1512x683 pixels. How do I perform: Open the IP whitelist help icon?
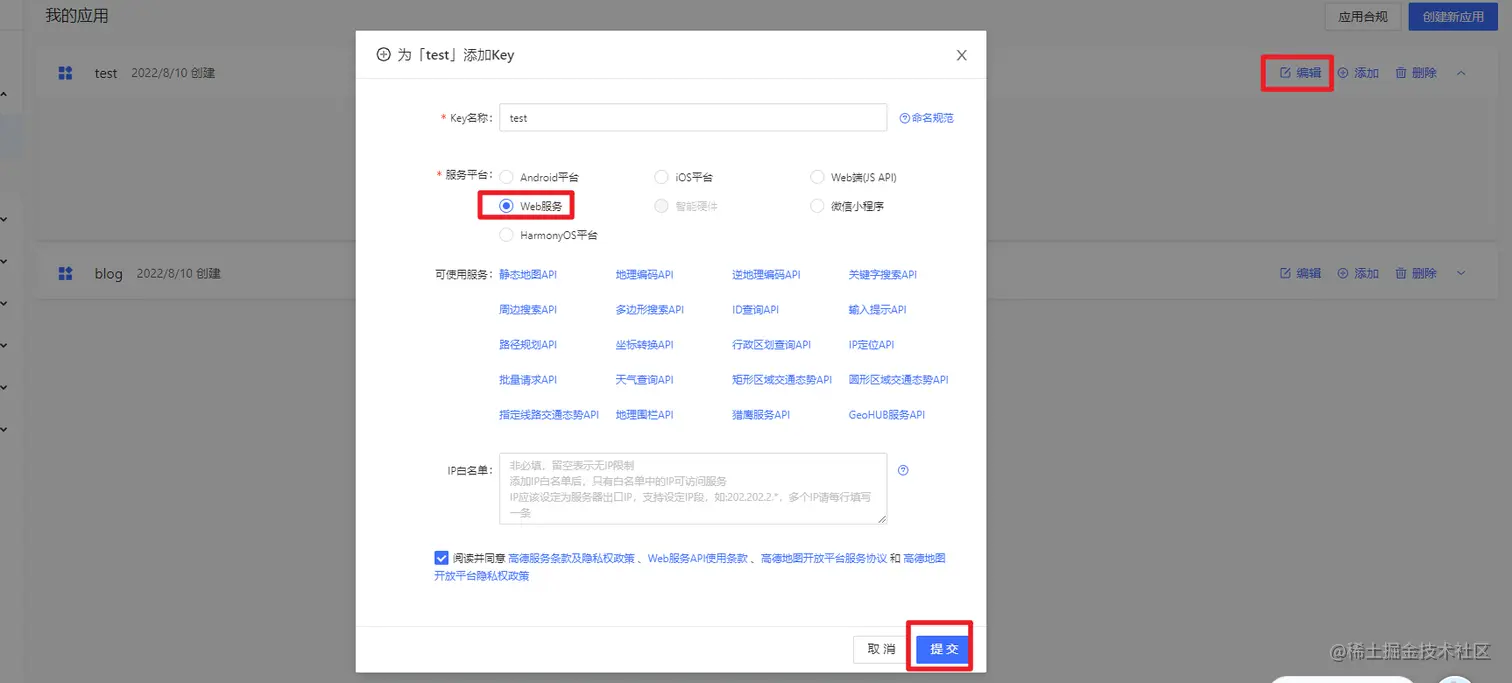click(x=903, y=470)
